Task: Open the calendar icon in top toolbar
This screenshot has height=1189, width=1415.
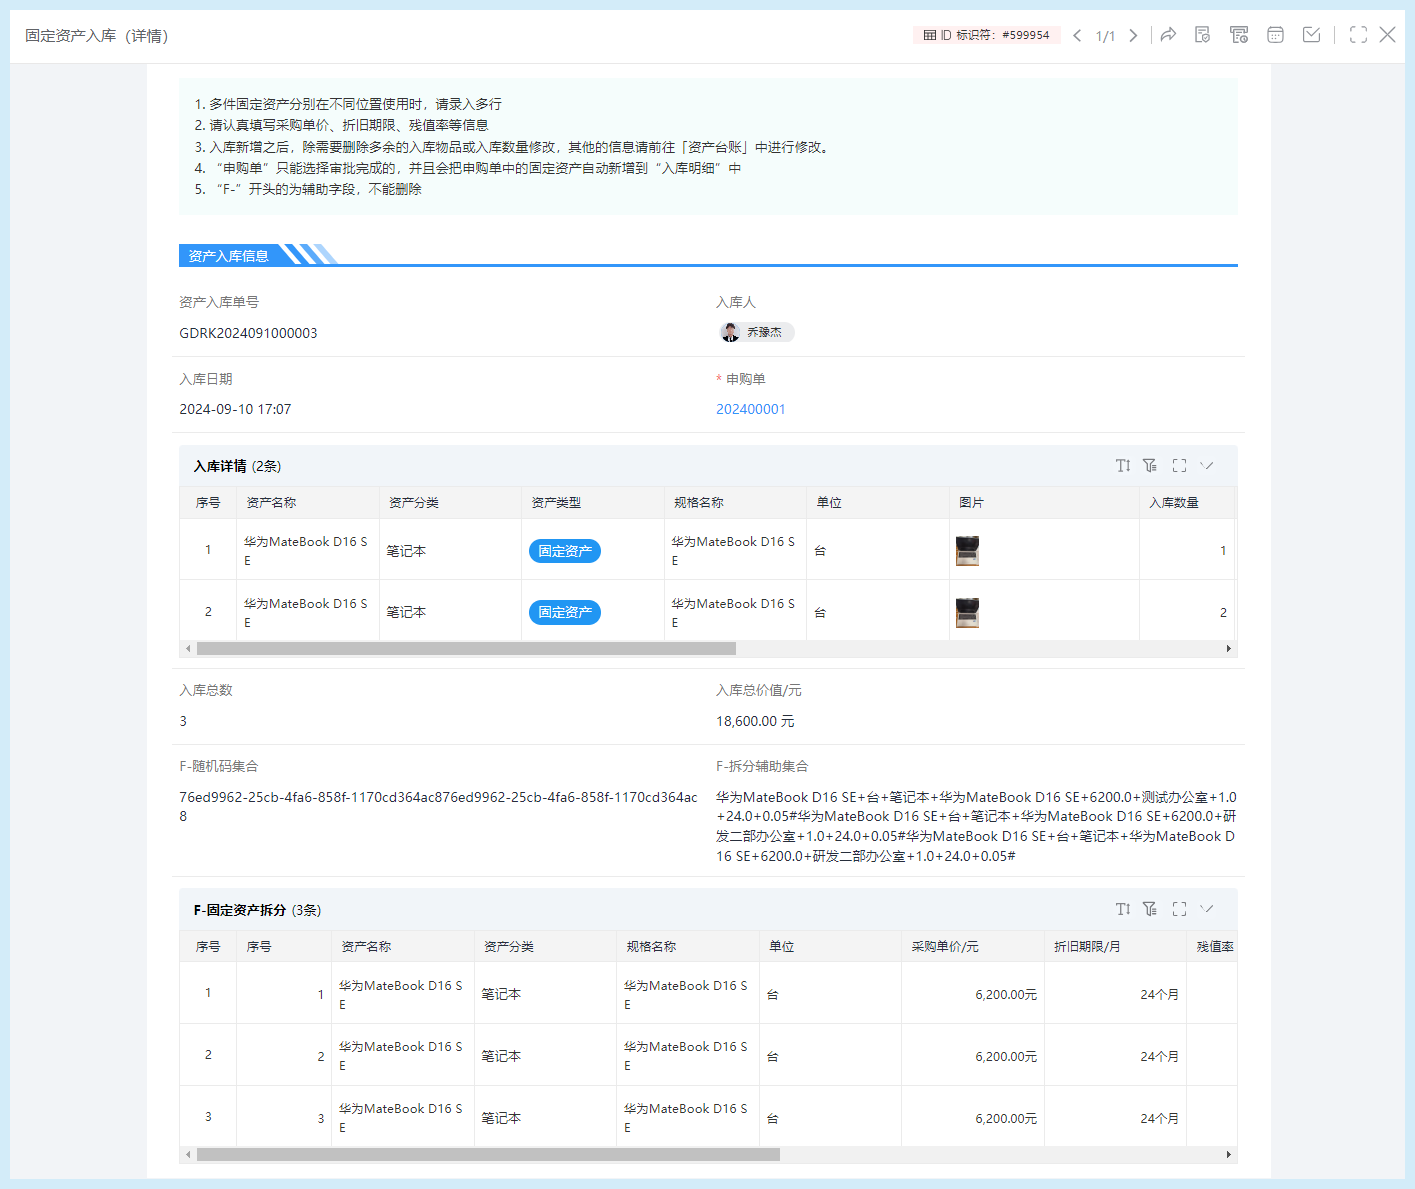Action: click(1275, 35)
